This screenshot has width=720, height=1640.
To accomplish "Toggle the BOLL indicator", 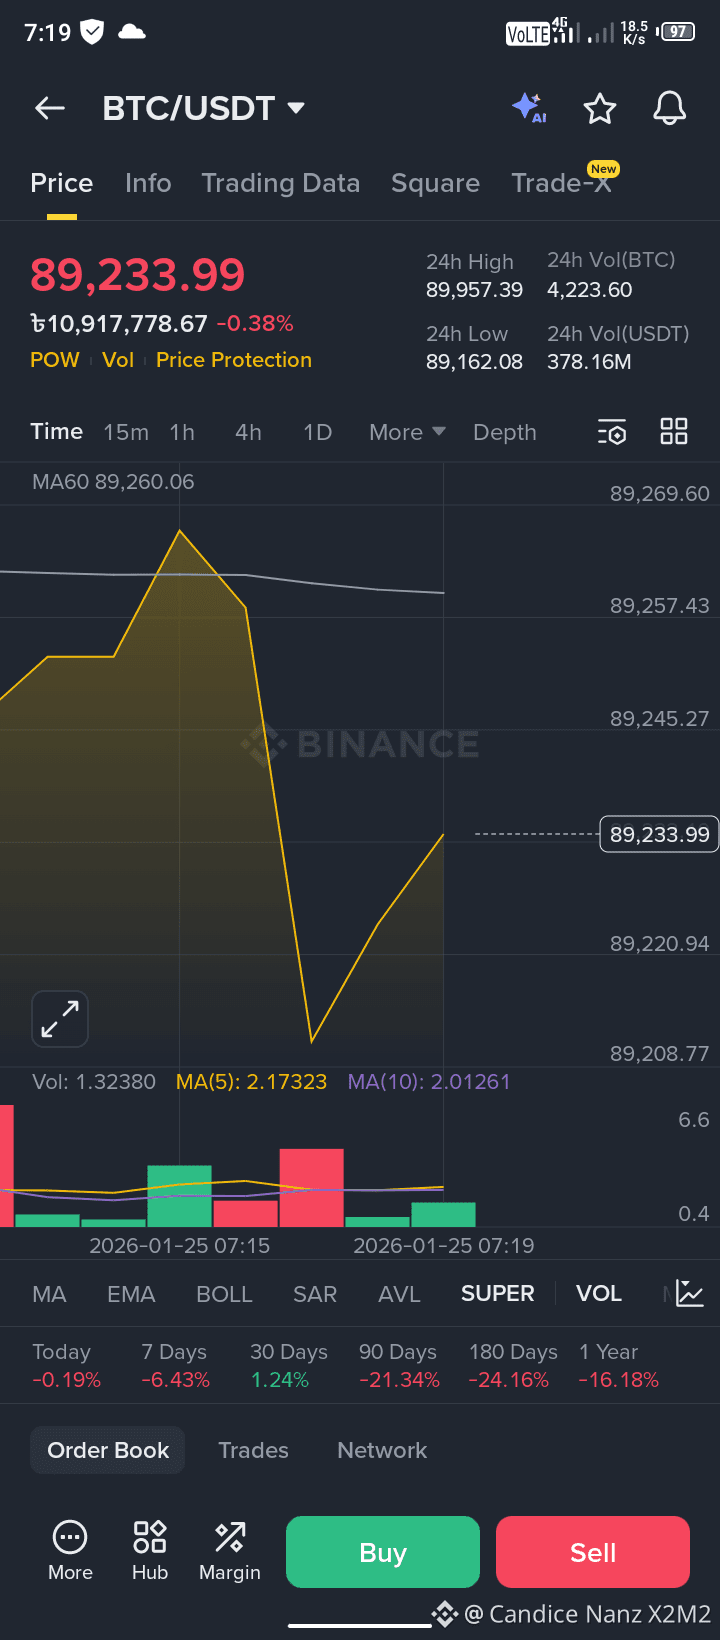I will click(224, 1294).
